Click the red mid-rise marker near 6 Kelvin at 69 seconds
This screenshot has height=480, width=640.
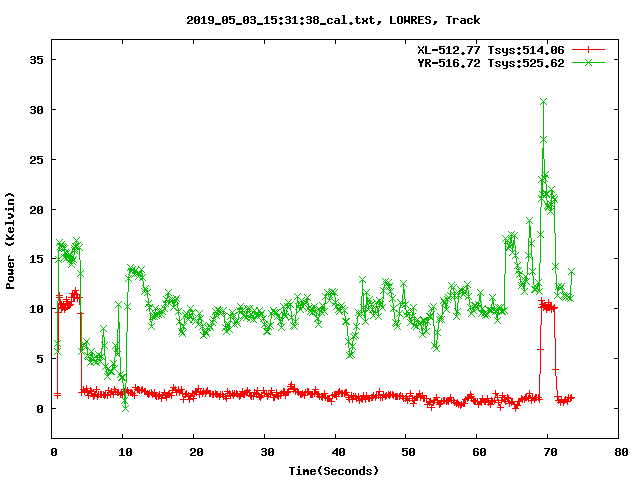(540, 349)
